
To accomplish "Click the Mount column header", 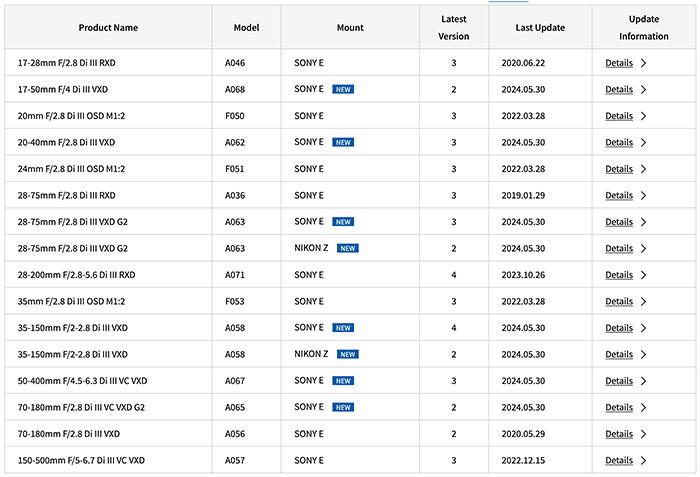I will 350,28.
